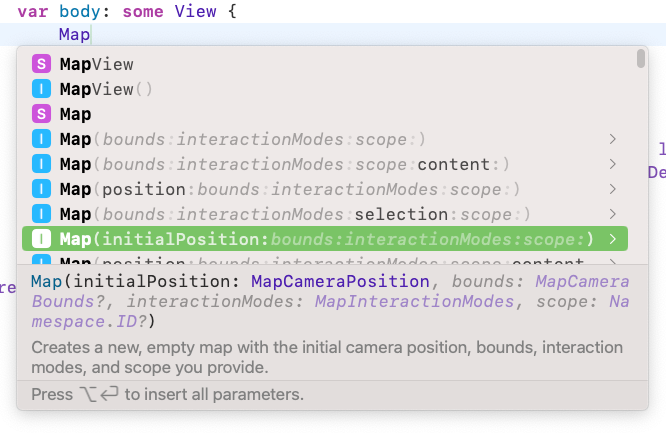Choose plain Map struct suggestion
This screenshot has width=666, height=434.
[x=75, y=114]
